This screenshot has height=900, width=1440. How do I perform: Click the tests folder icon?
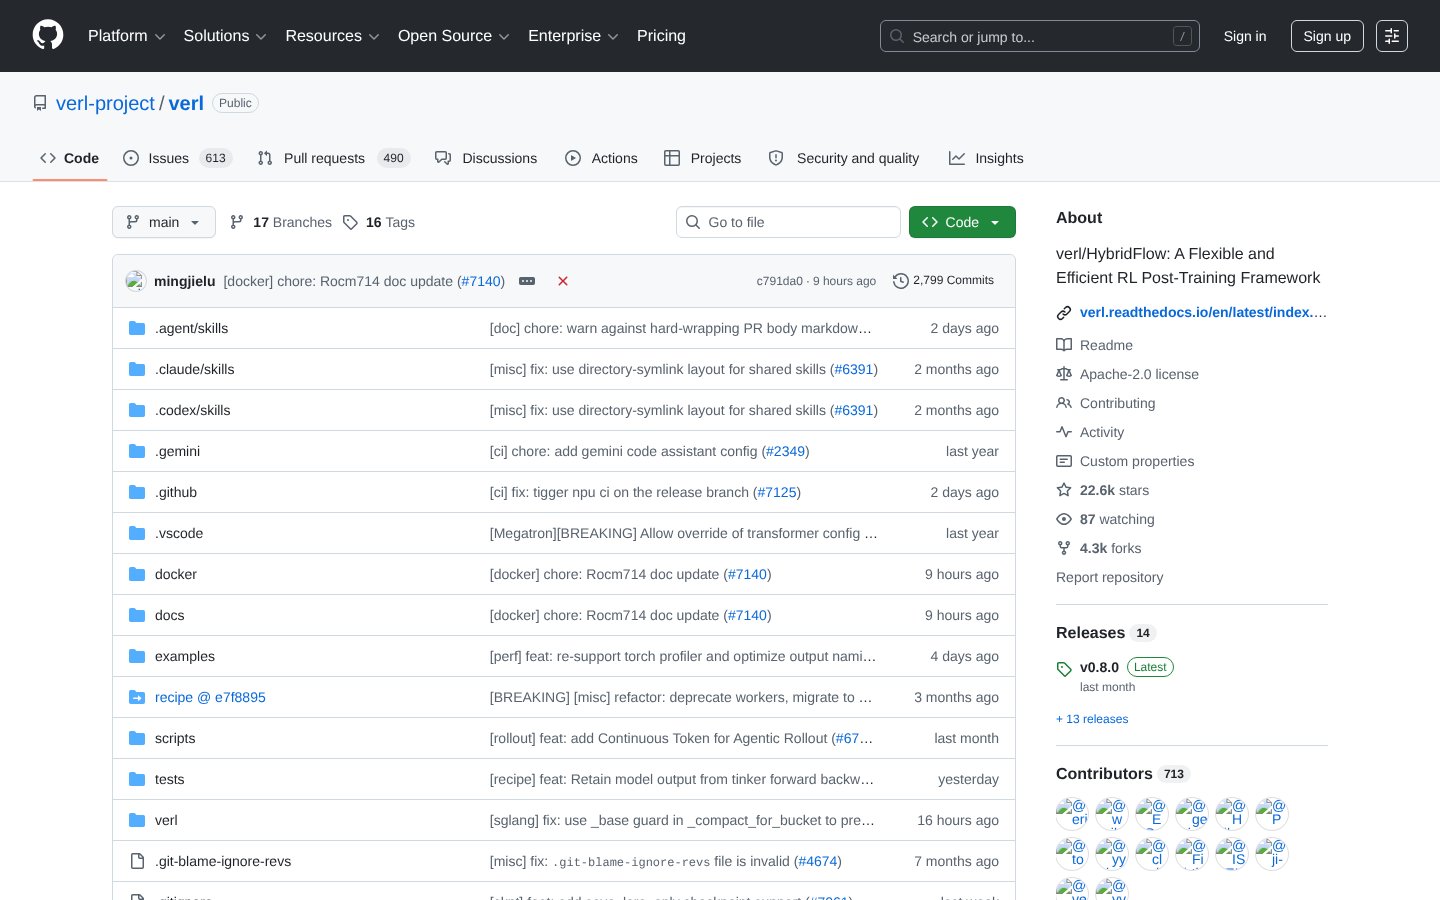137,779
